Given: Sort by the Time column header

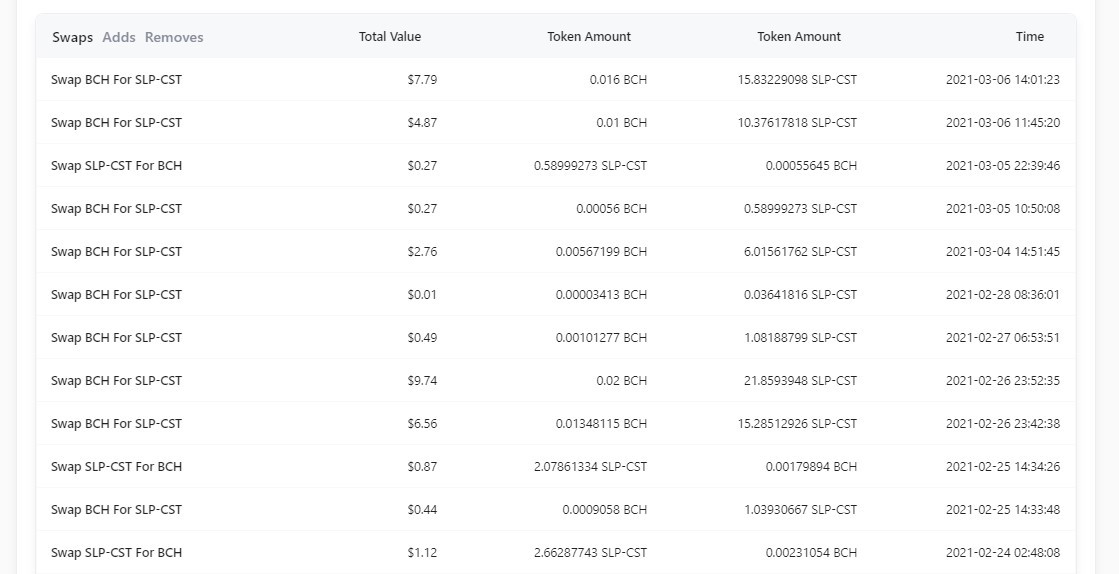Looking at the screenshot, I should pos(1030,36).
